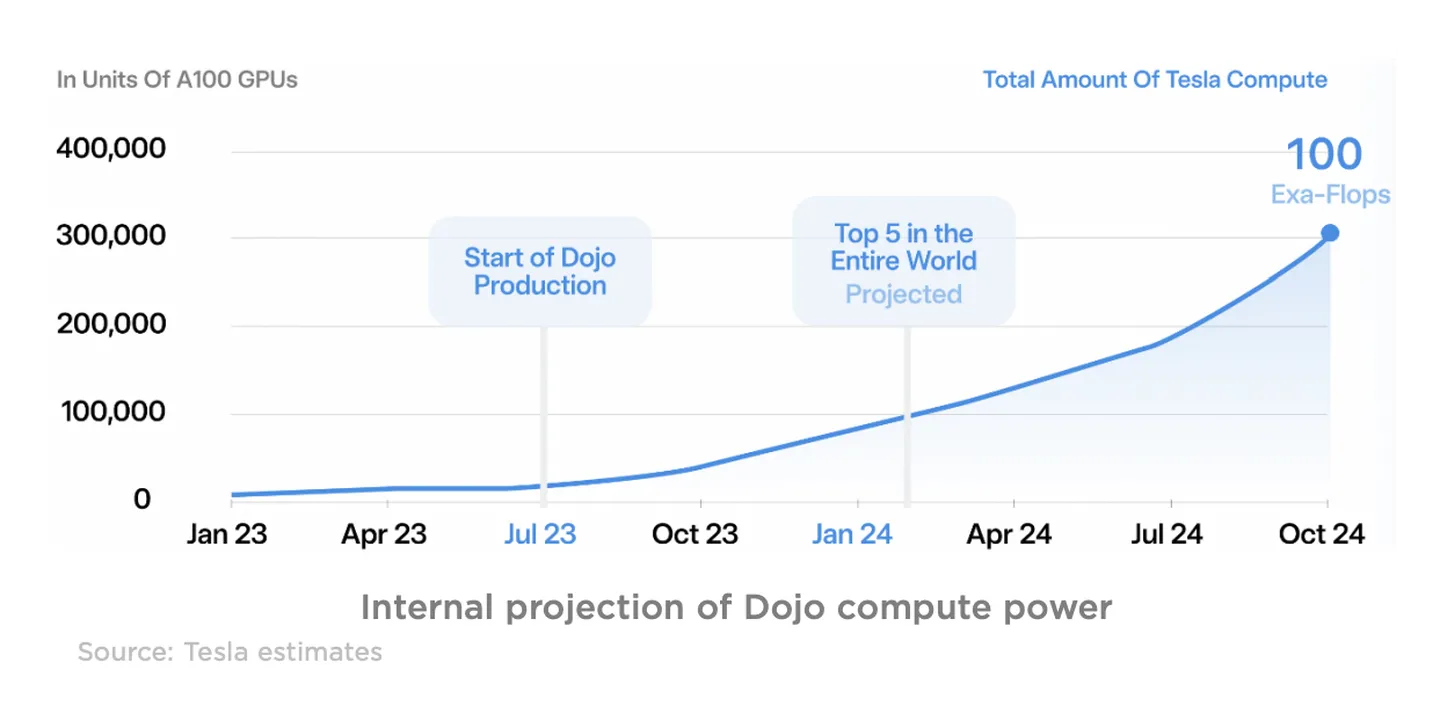Select the Apr 23 axis label
The height and width of the screenshot is (728, 1440).
[384, 534]
